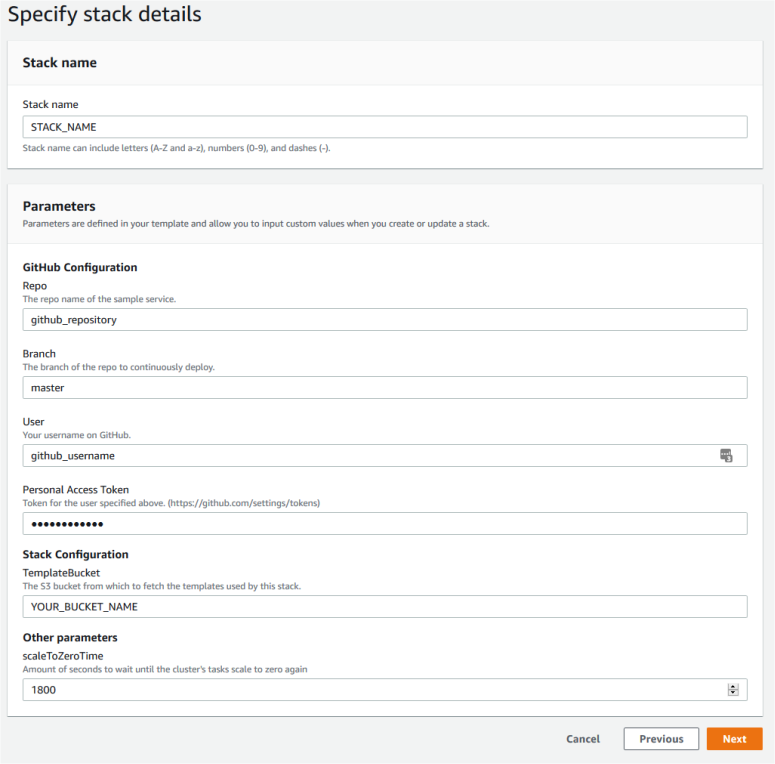Focus the Personal Access Token password field
The image size is (775, 764).
point(384,523)
